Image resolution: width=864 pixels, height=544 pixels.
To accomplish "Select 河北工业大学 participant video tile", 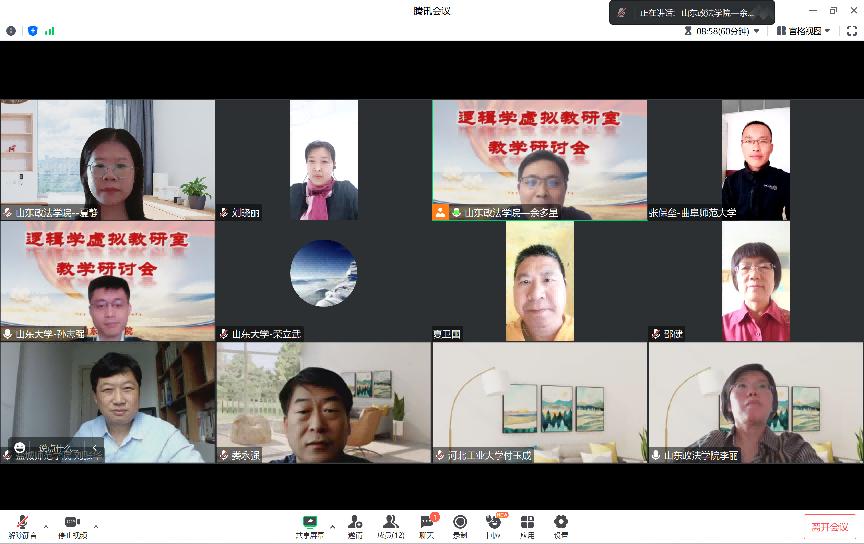I will pyautogui.click(x=539, y=402).
